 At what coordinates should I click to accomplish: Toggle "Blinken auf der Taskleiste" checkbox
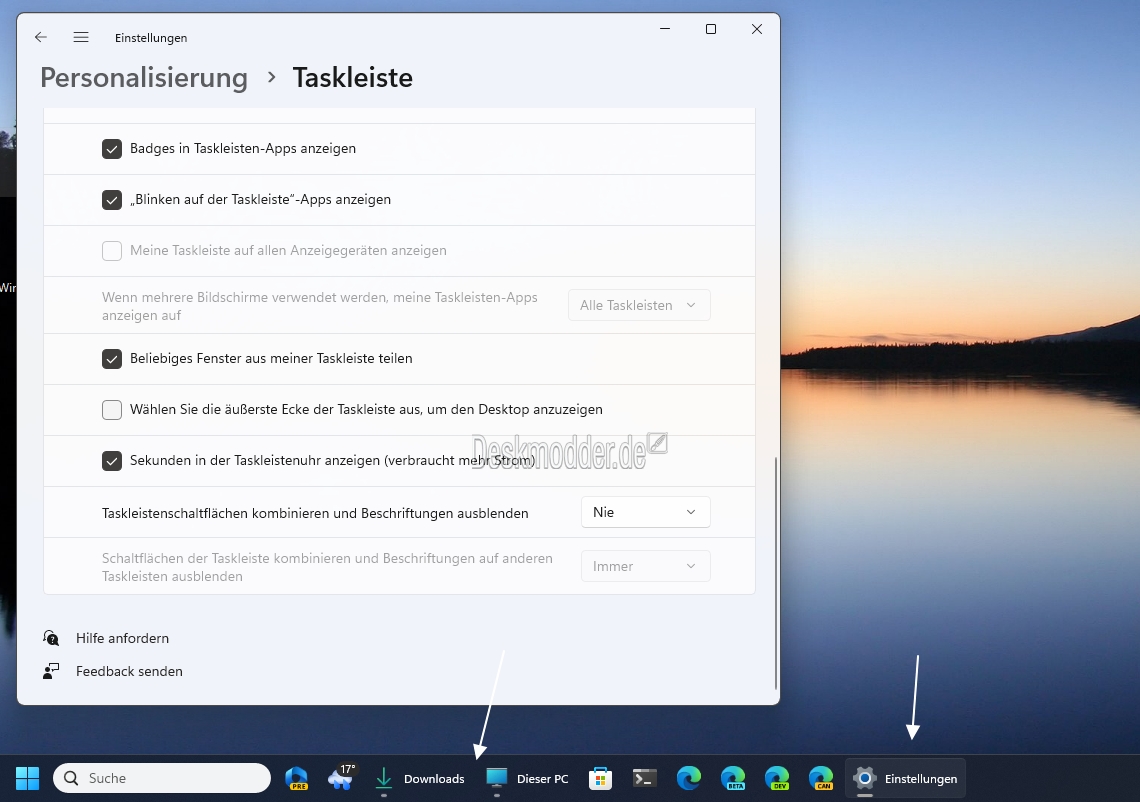pos(112,200)
